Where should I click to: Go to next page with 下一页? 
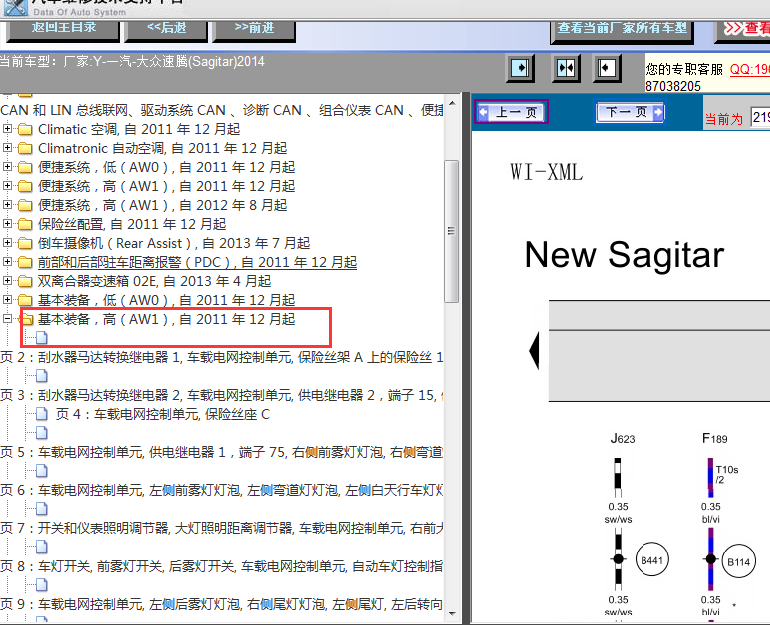pyautogui.click(x=630, y=112)
